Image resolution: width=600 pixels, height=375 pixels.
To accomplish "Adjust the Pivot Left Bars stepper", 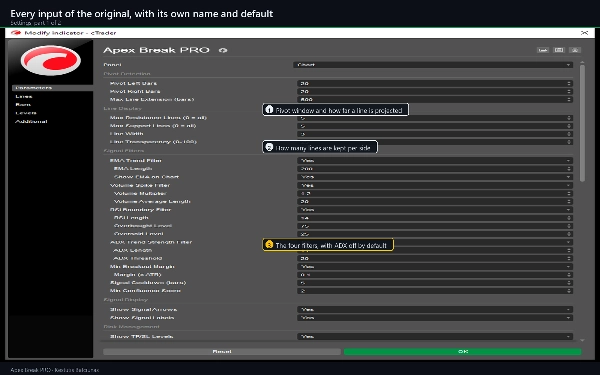I will [569, 83].
